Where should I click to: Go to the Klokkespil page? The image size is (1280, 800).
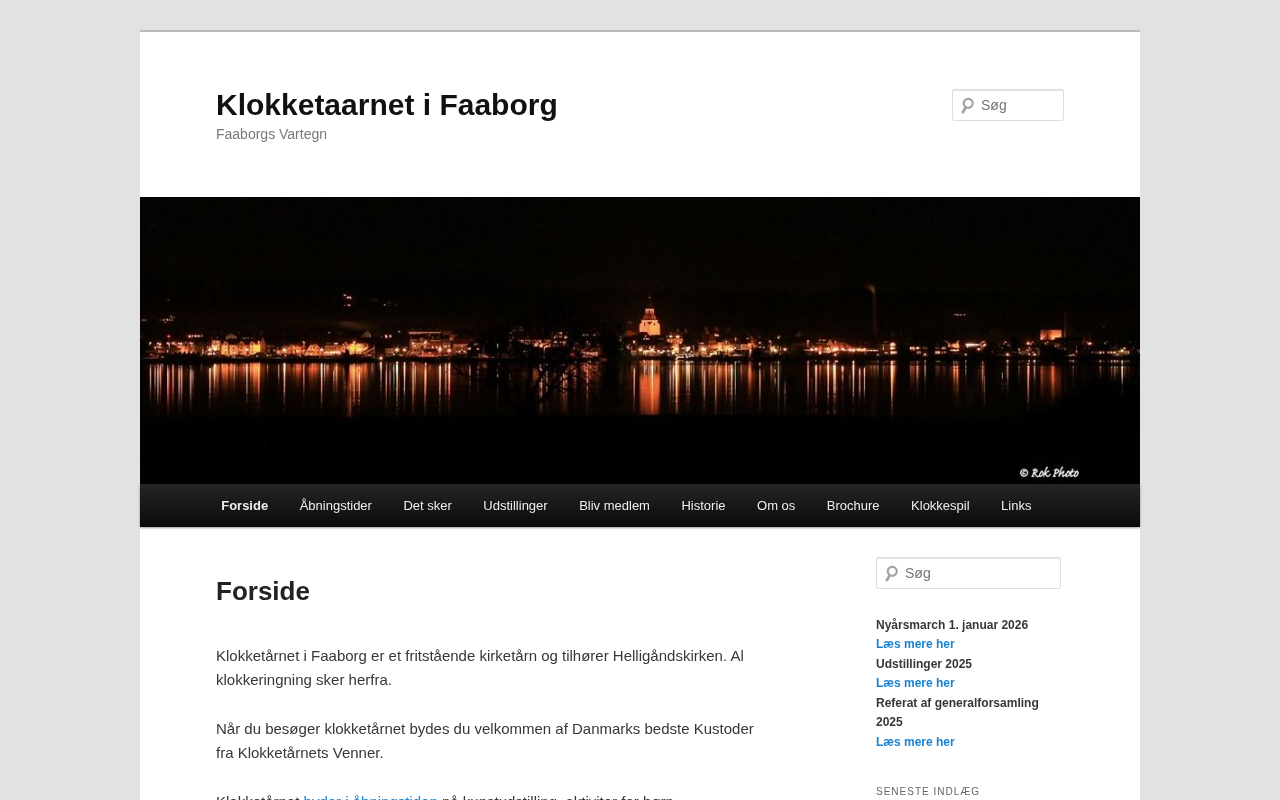[940, 505]
